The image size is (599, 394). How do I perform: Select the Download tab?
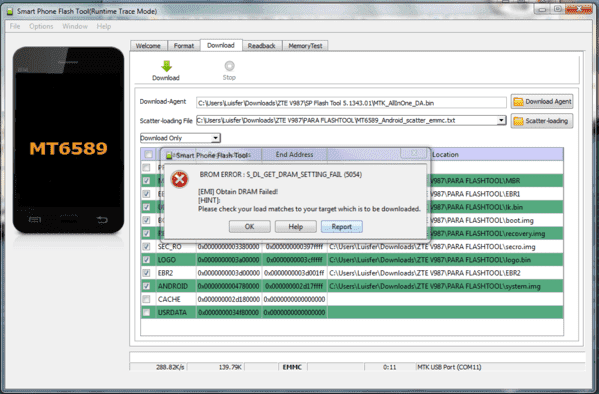click(x=221, y=45)
